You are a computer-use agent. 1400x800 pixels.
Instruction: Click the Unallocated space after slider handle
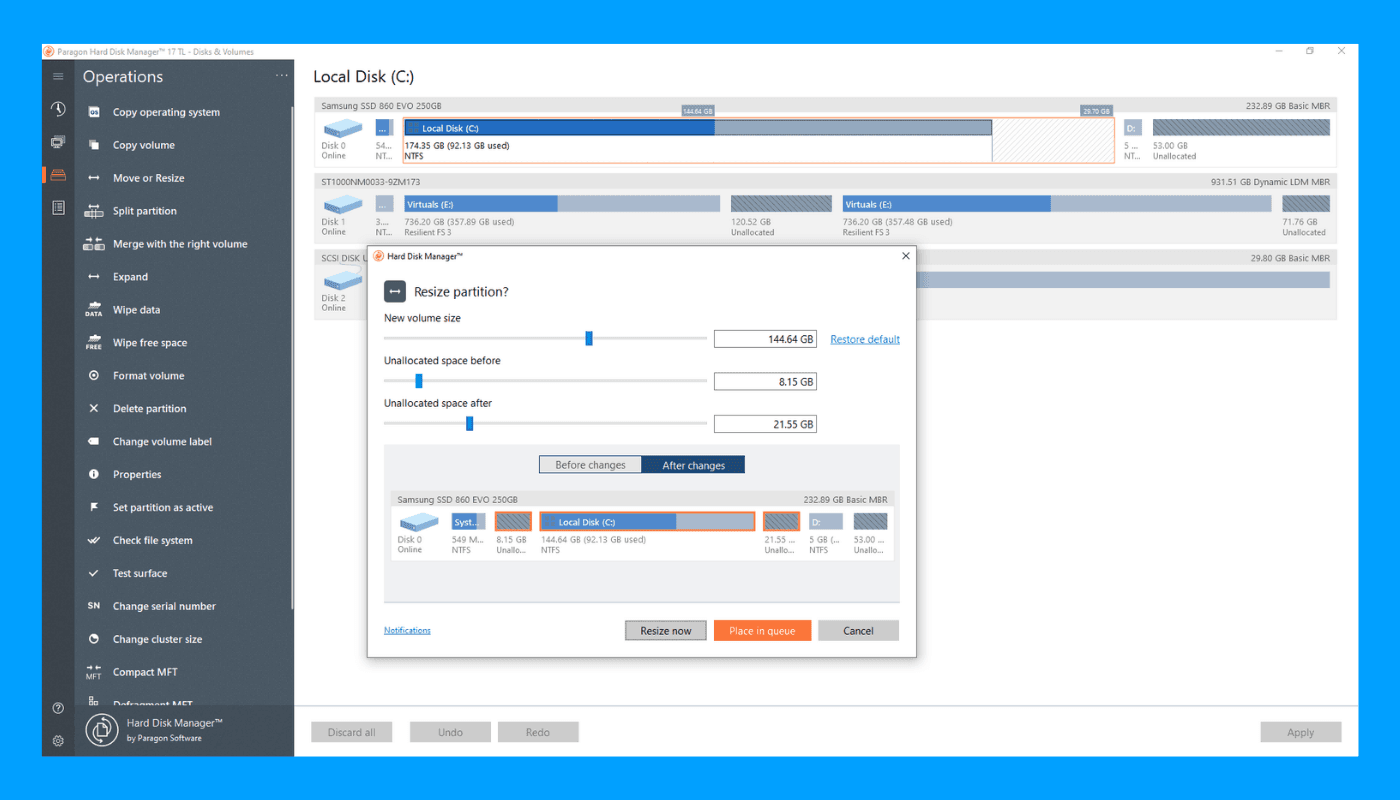coord(469,423)
